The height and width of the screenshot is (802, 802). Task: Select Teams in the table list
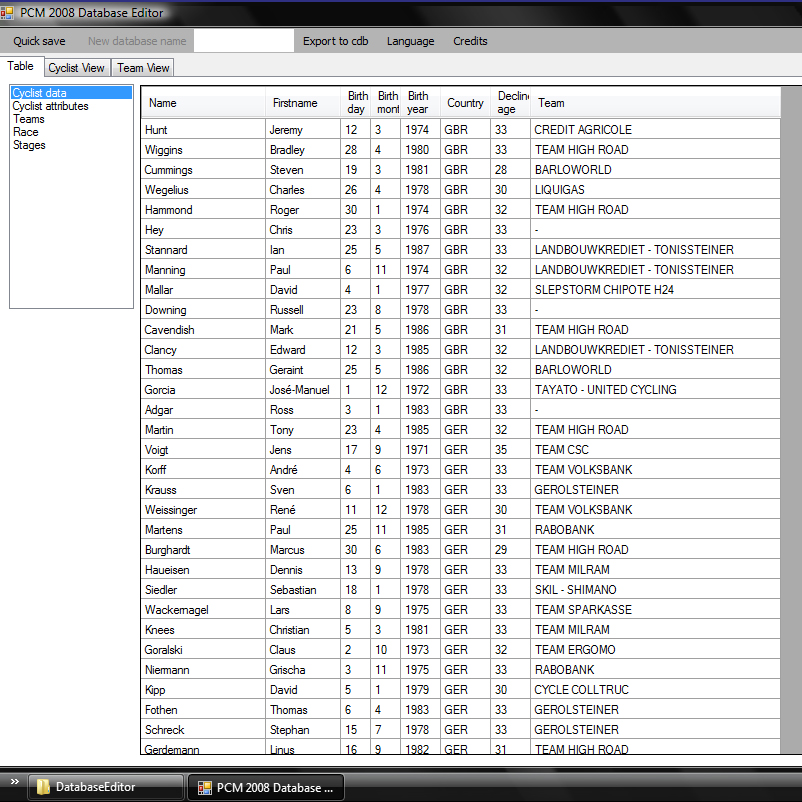29,119
